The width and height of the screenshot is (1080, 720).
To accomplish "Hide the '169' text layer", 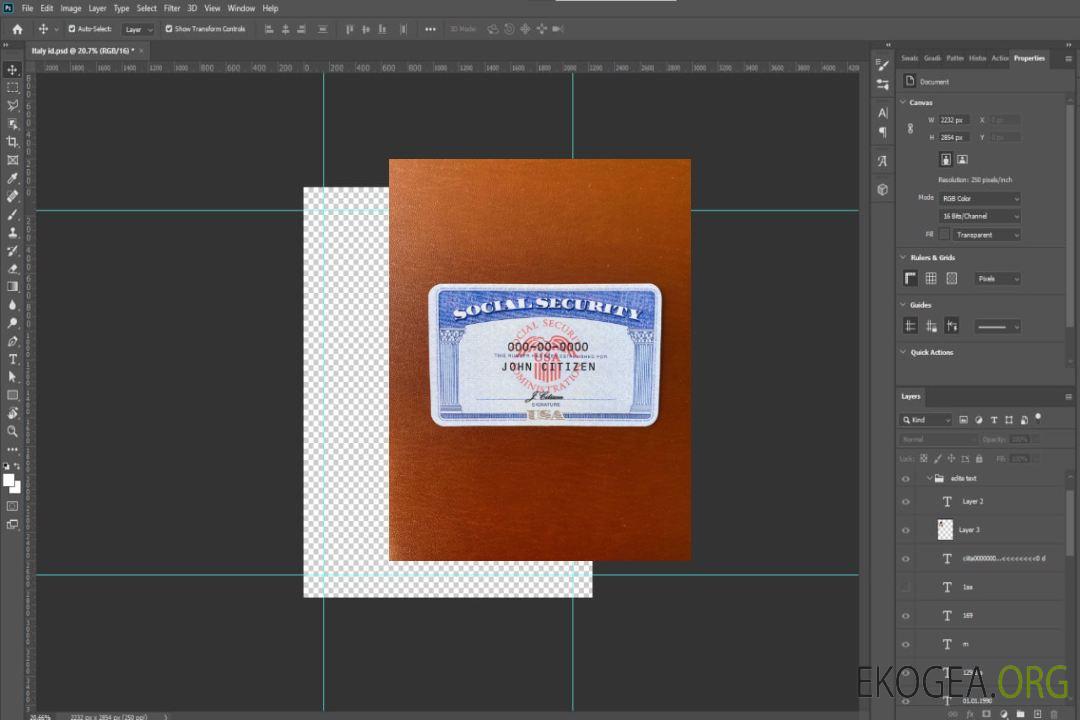I will click(x=906, y=616).
